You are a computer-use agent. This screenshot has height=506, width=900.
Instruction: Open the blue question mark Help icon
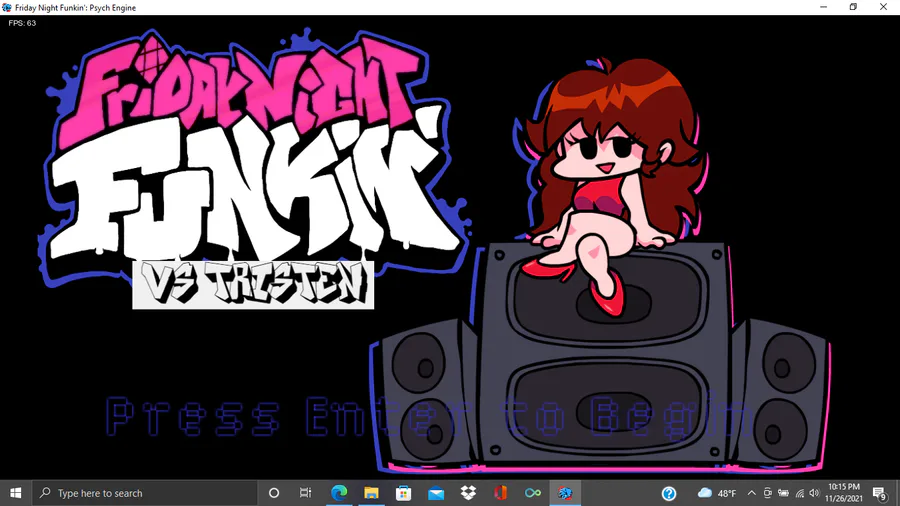pos(669,493)
